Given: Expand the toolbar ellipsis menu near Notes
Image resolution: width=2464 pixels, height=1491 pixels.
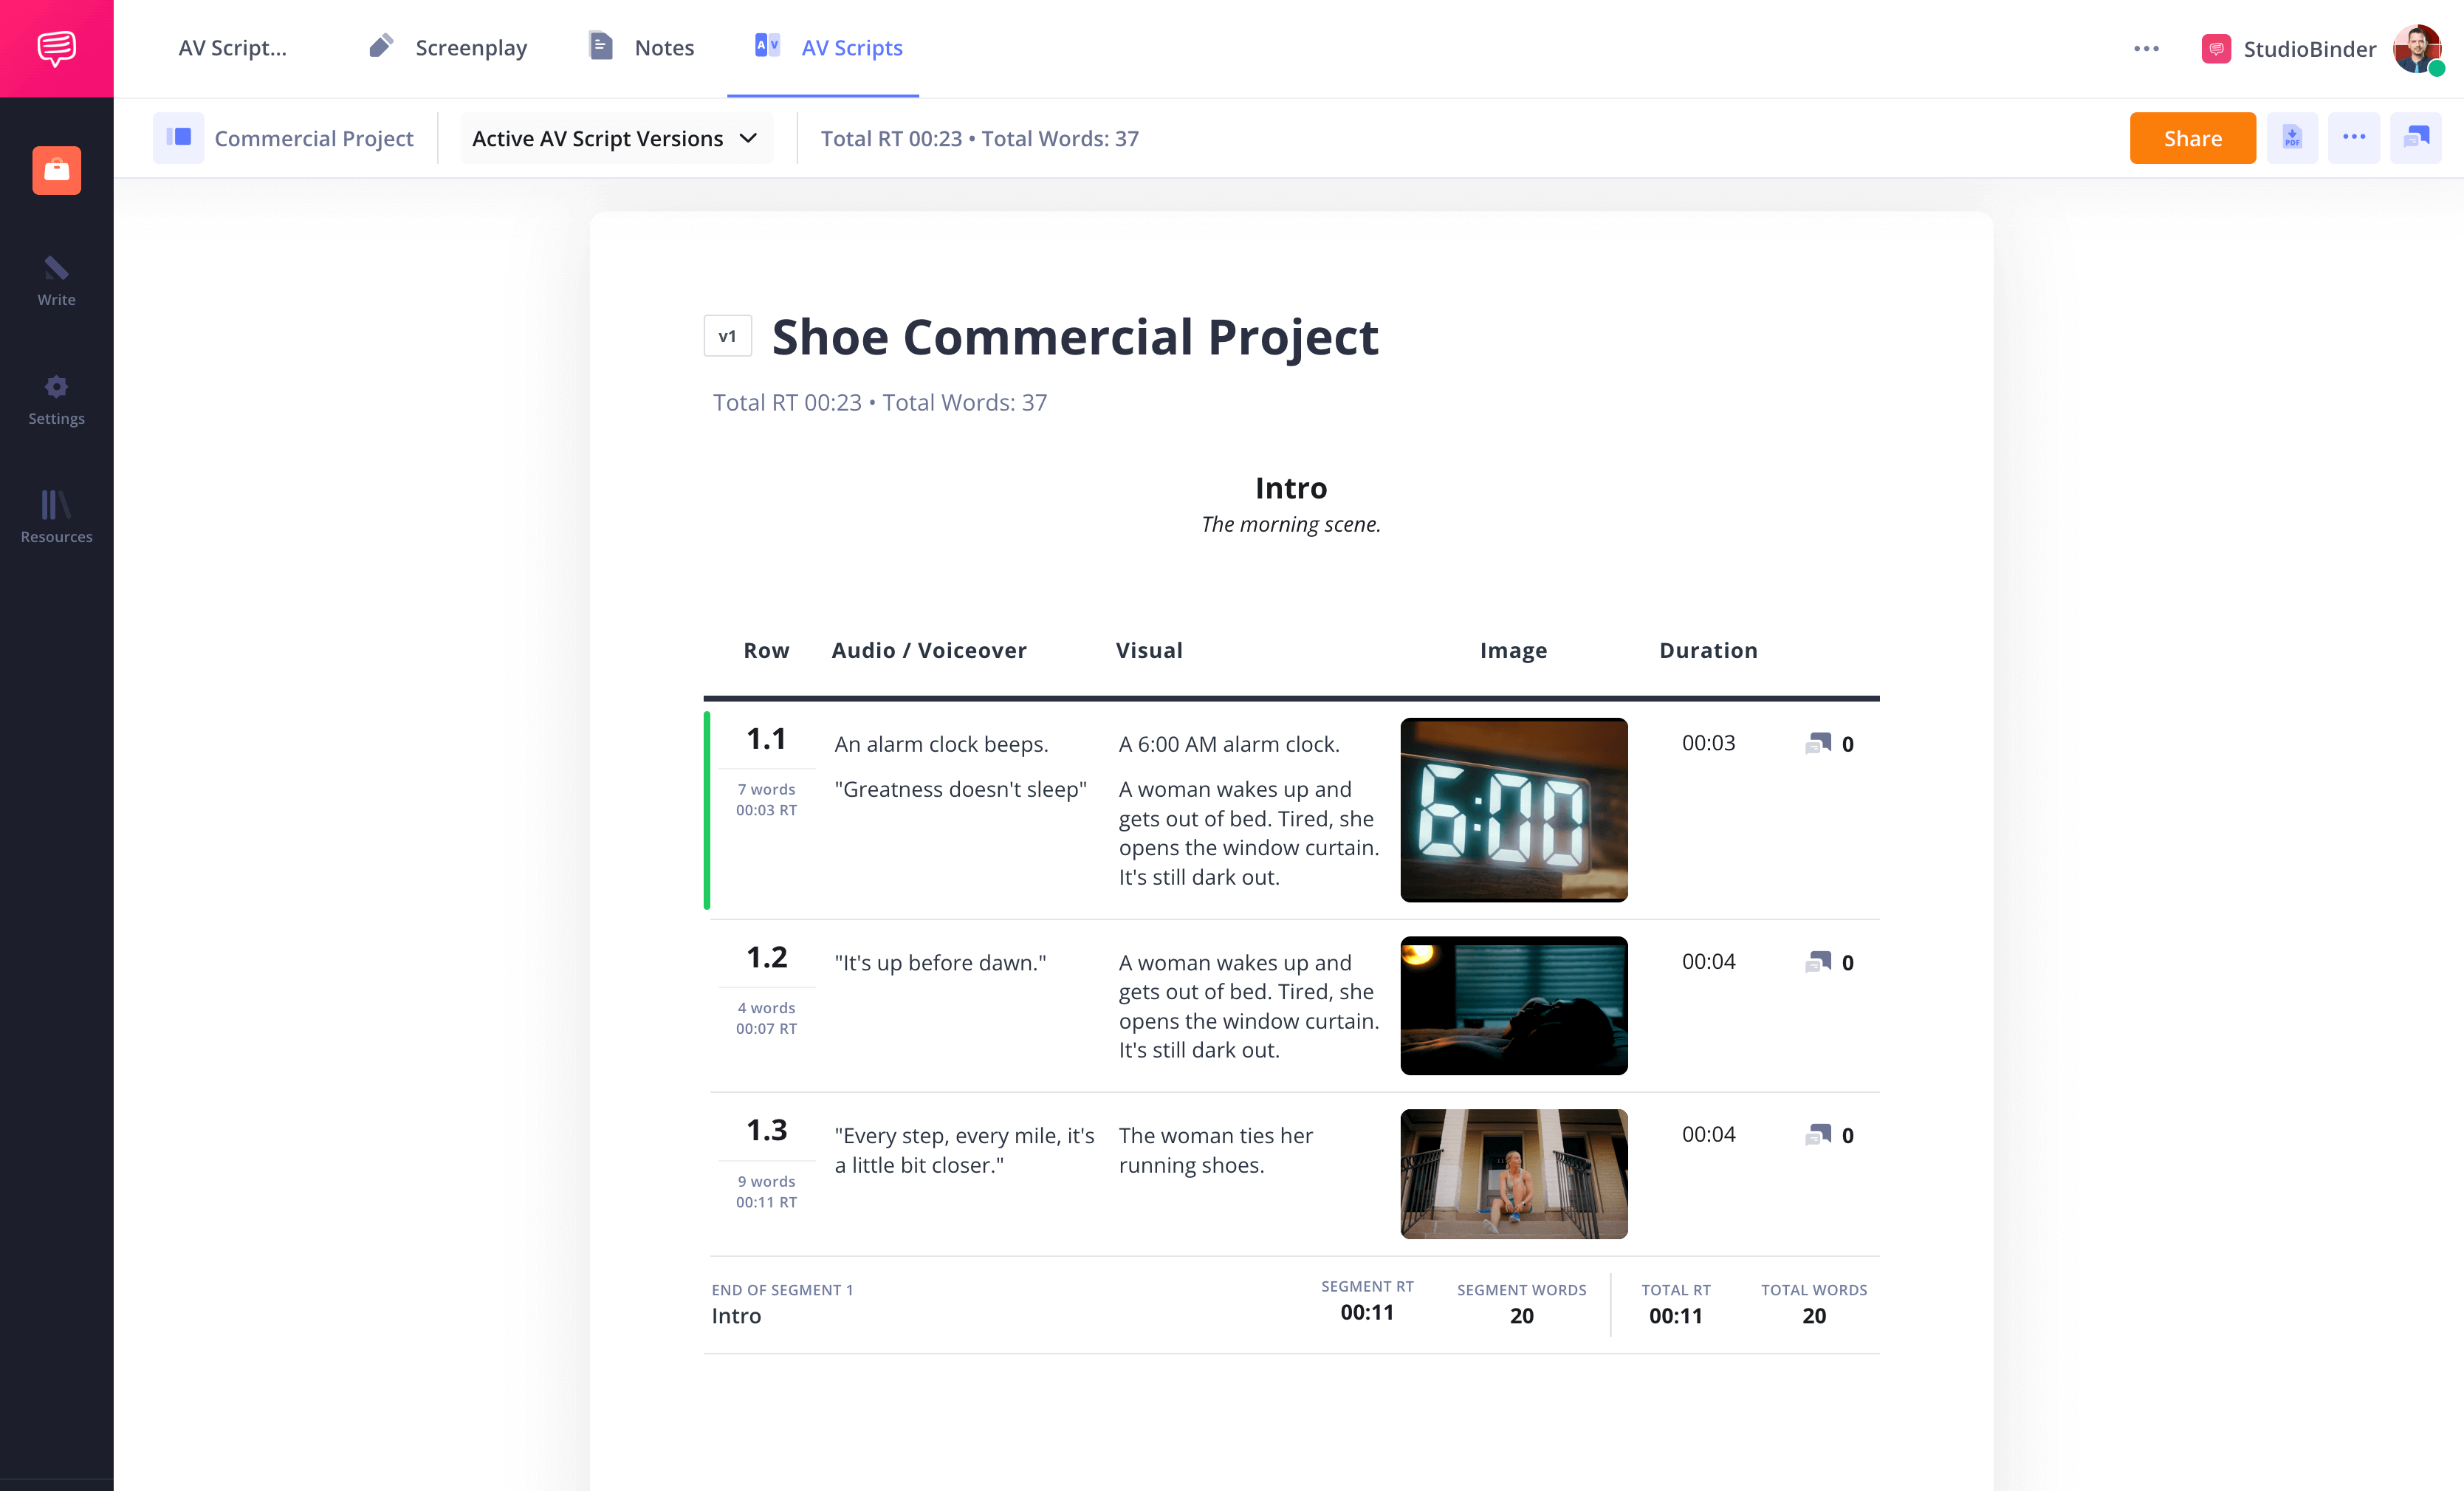Looking at the screenshot, I should click(2146, 48).
